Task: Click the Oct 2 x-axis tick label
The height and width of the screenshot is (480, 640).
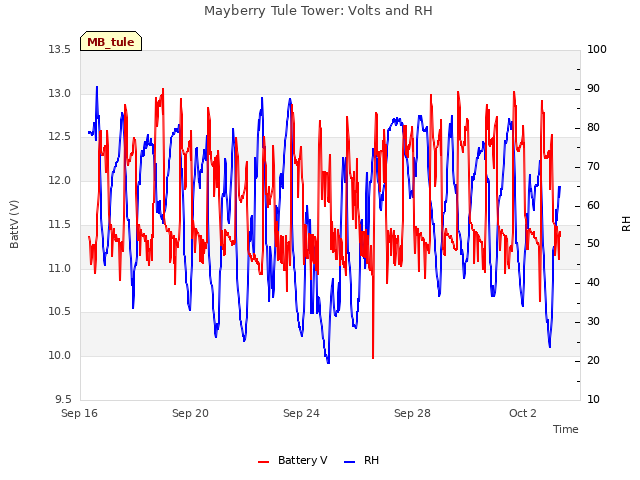Action: [x=523, y=413]
